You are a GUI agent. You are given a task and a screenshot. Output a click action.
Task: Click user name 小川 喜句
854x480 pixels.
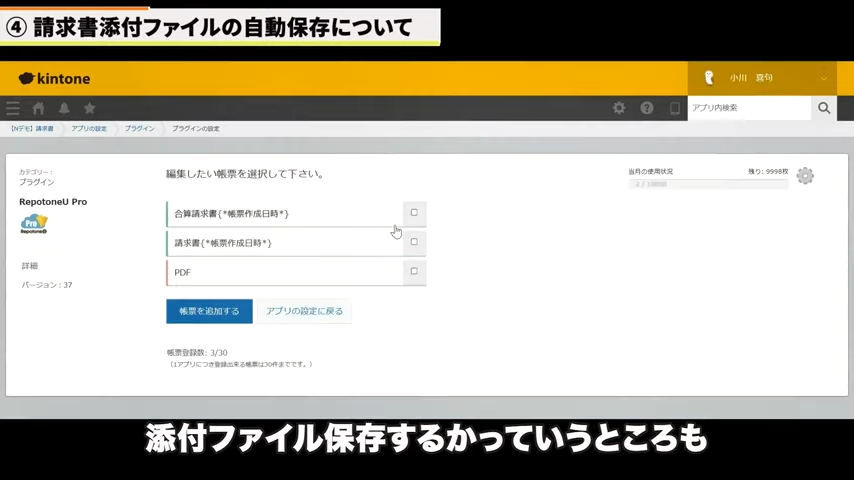point(751,78)
